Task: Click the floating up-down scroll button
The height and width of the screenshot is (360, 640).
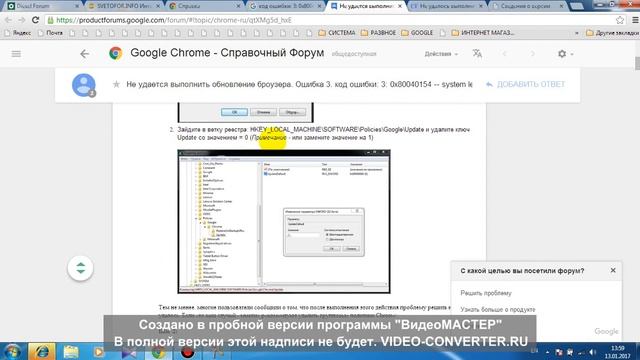Action: click(80, 268)
